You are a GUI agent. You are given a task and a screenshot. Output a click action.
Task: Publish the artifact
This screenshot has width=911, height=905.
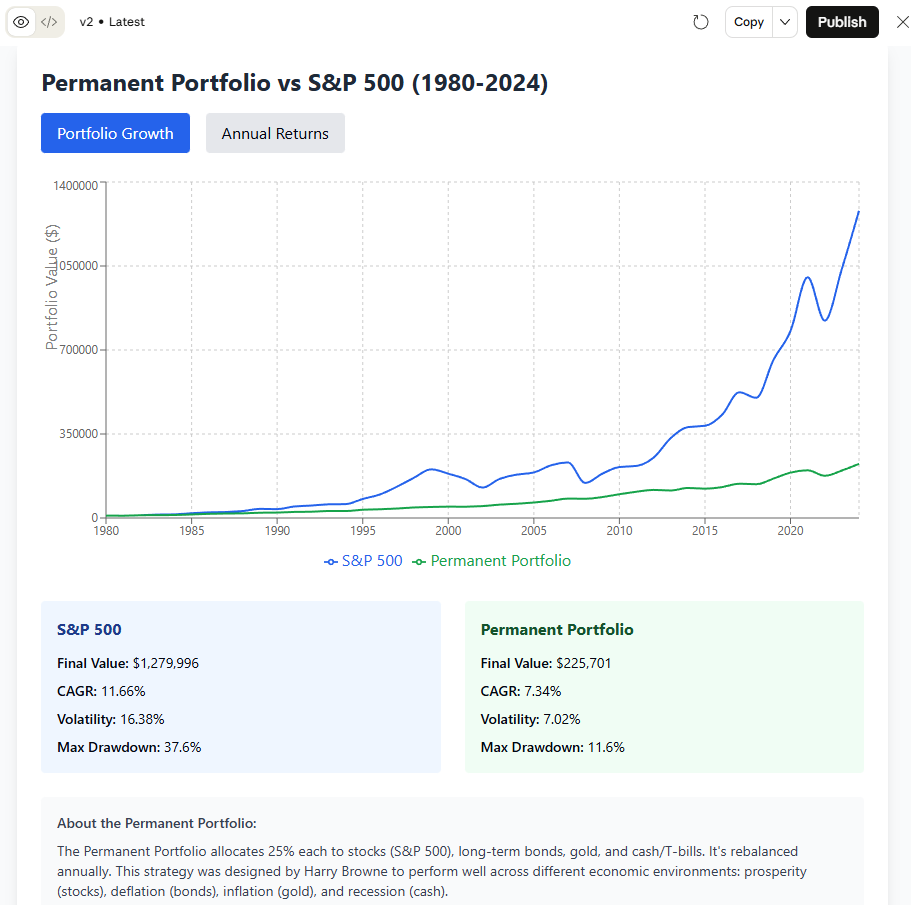click(842, 22)
